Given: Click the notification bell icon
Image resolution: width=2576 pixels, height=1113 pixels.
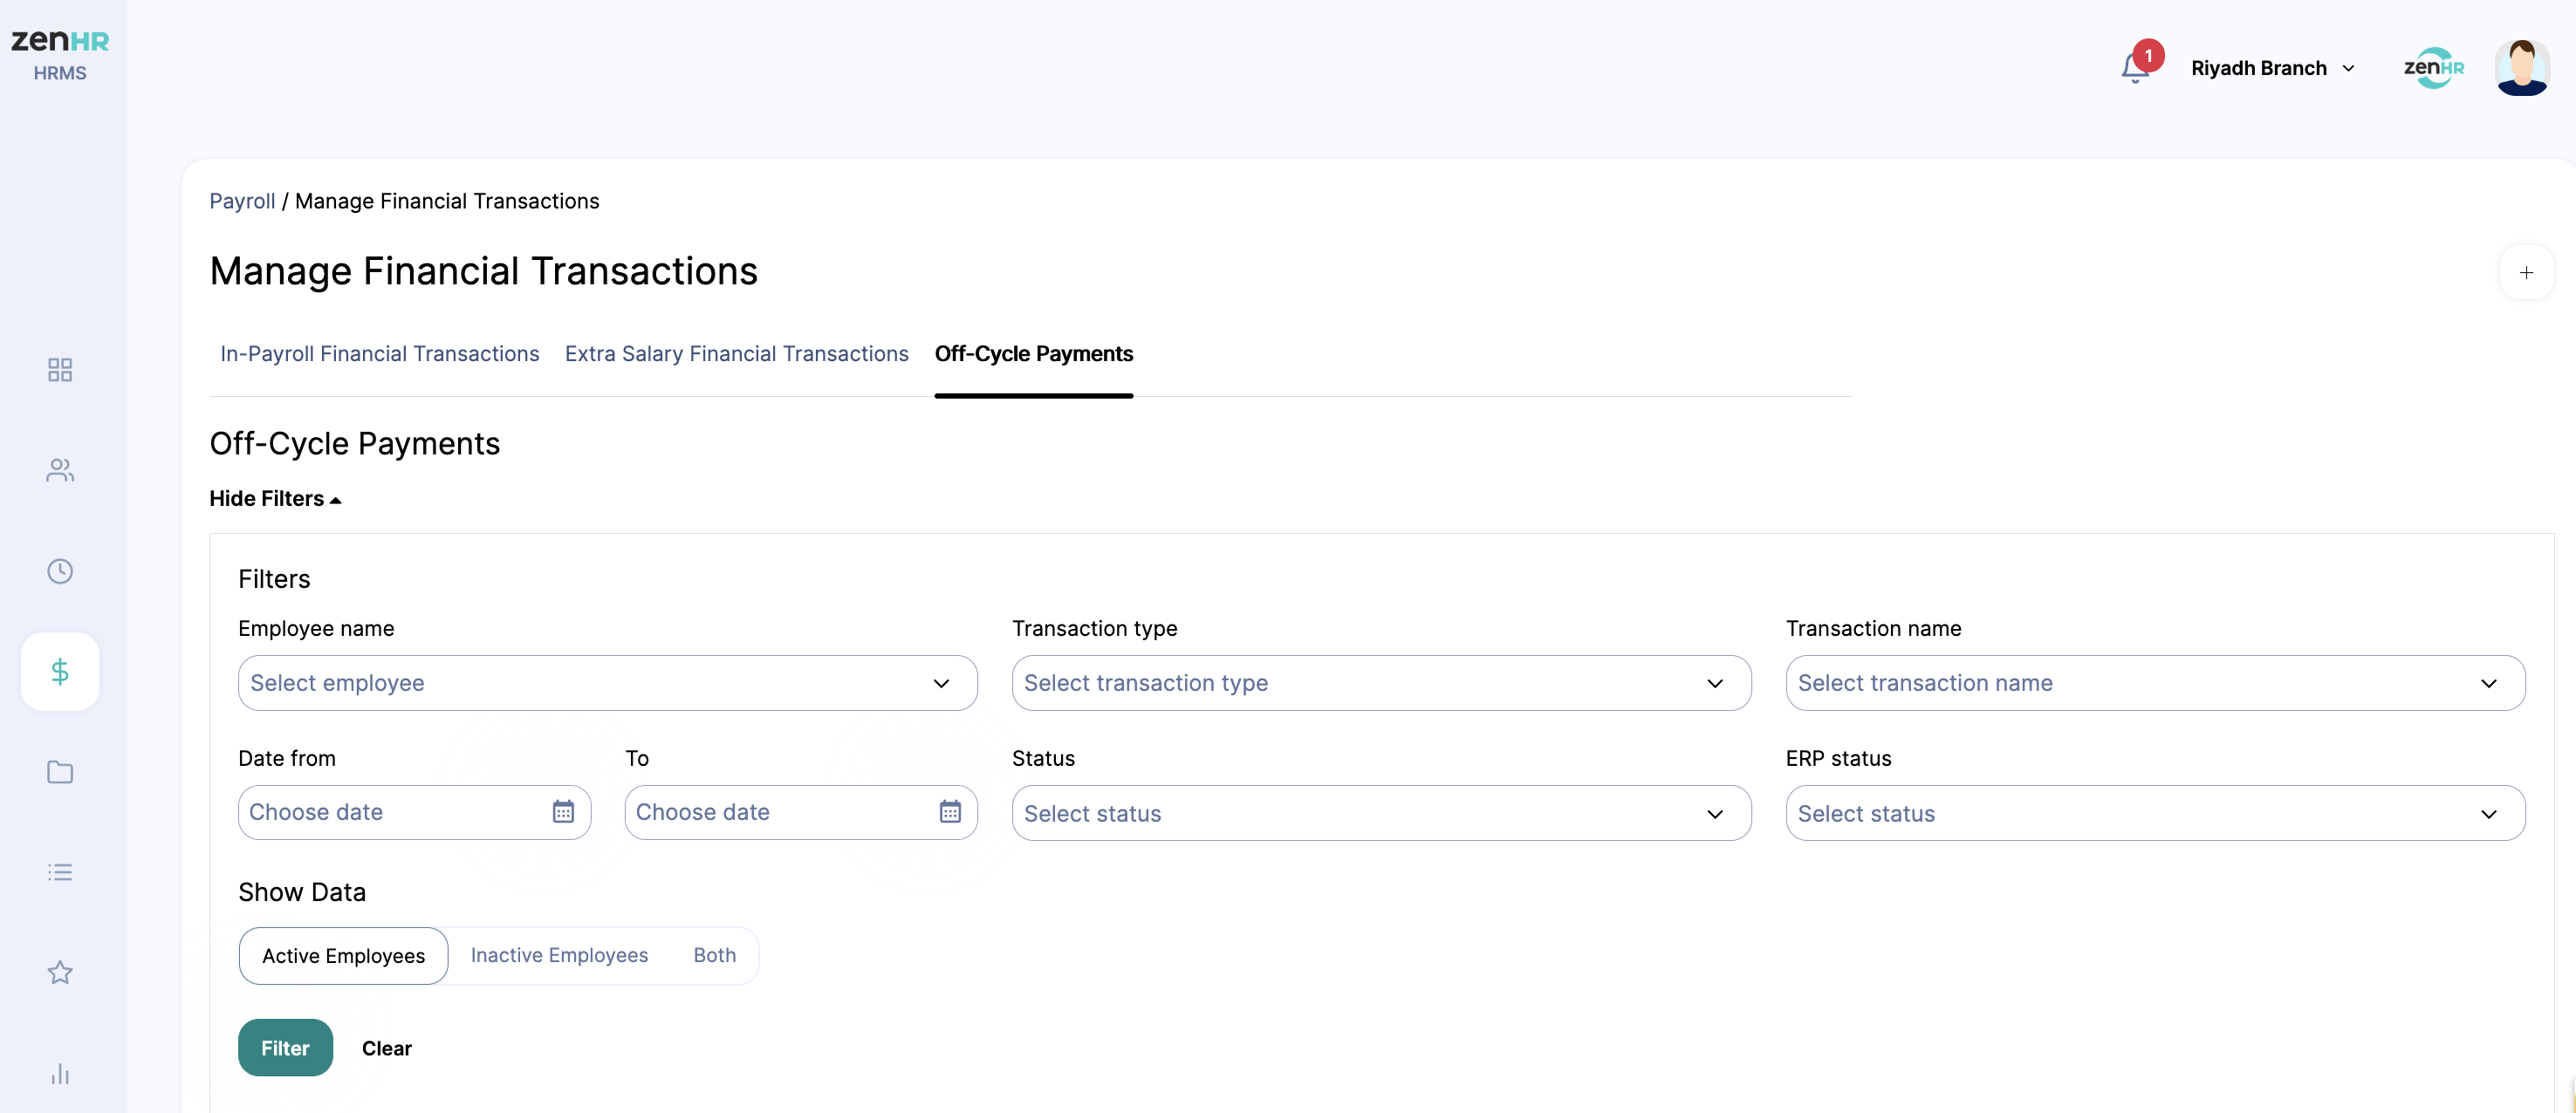Looking at the screenshot, I should pyautogui.click(x=2134, y=68).
